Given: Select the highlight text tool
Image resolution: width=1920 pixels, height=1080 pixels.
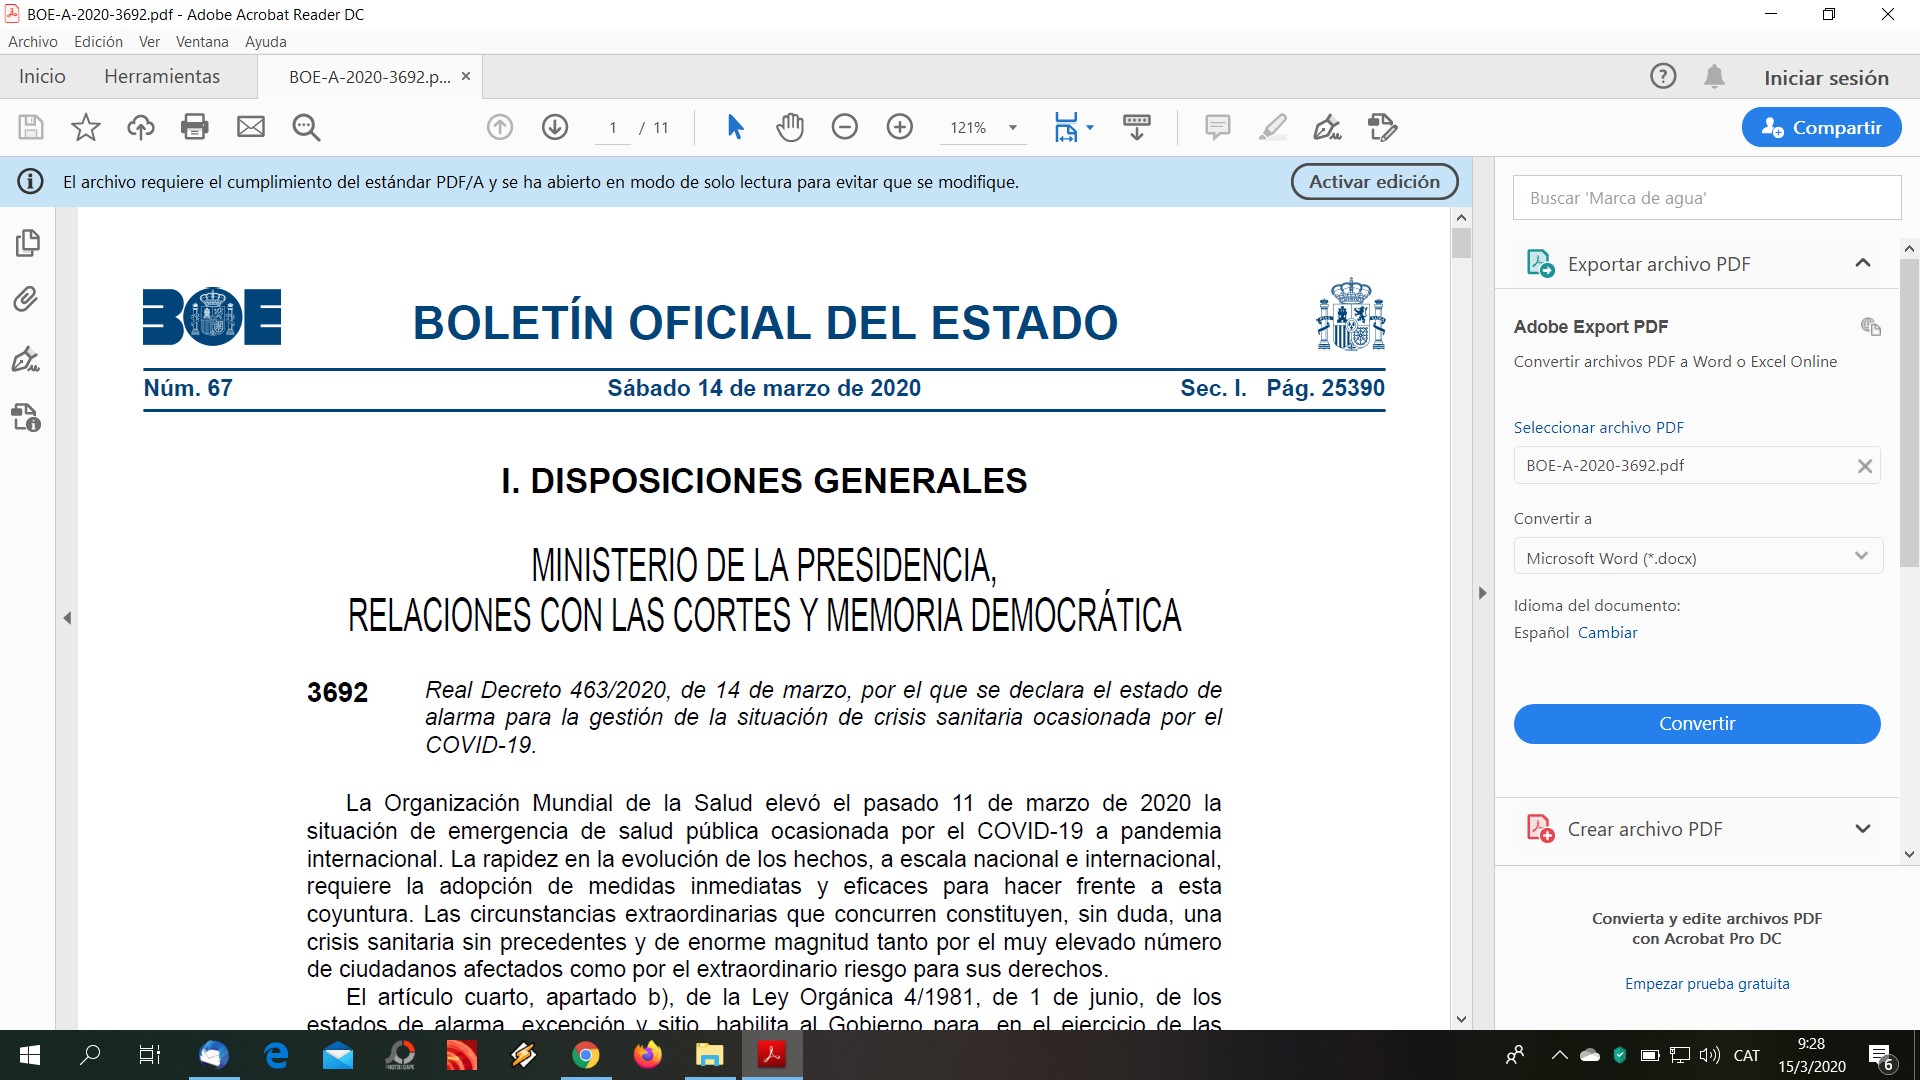Looking at the screenshot, I should point(1273,127).
